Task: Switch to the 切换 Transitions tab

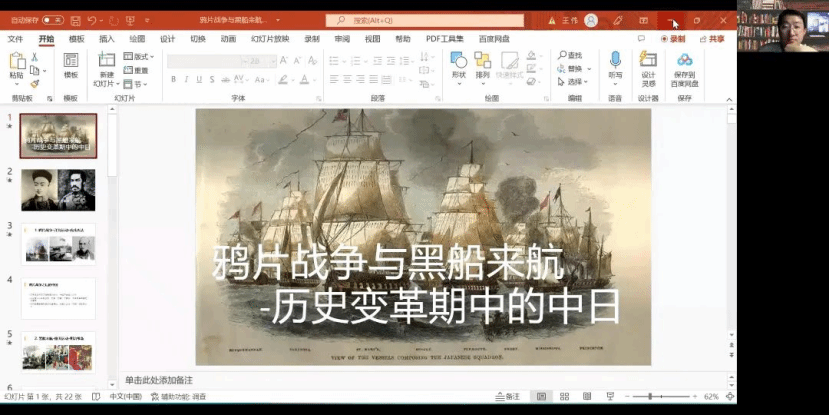Action: [197, 39]
